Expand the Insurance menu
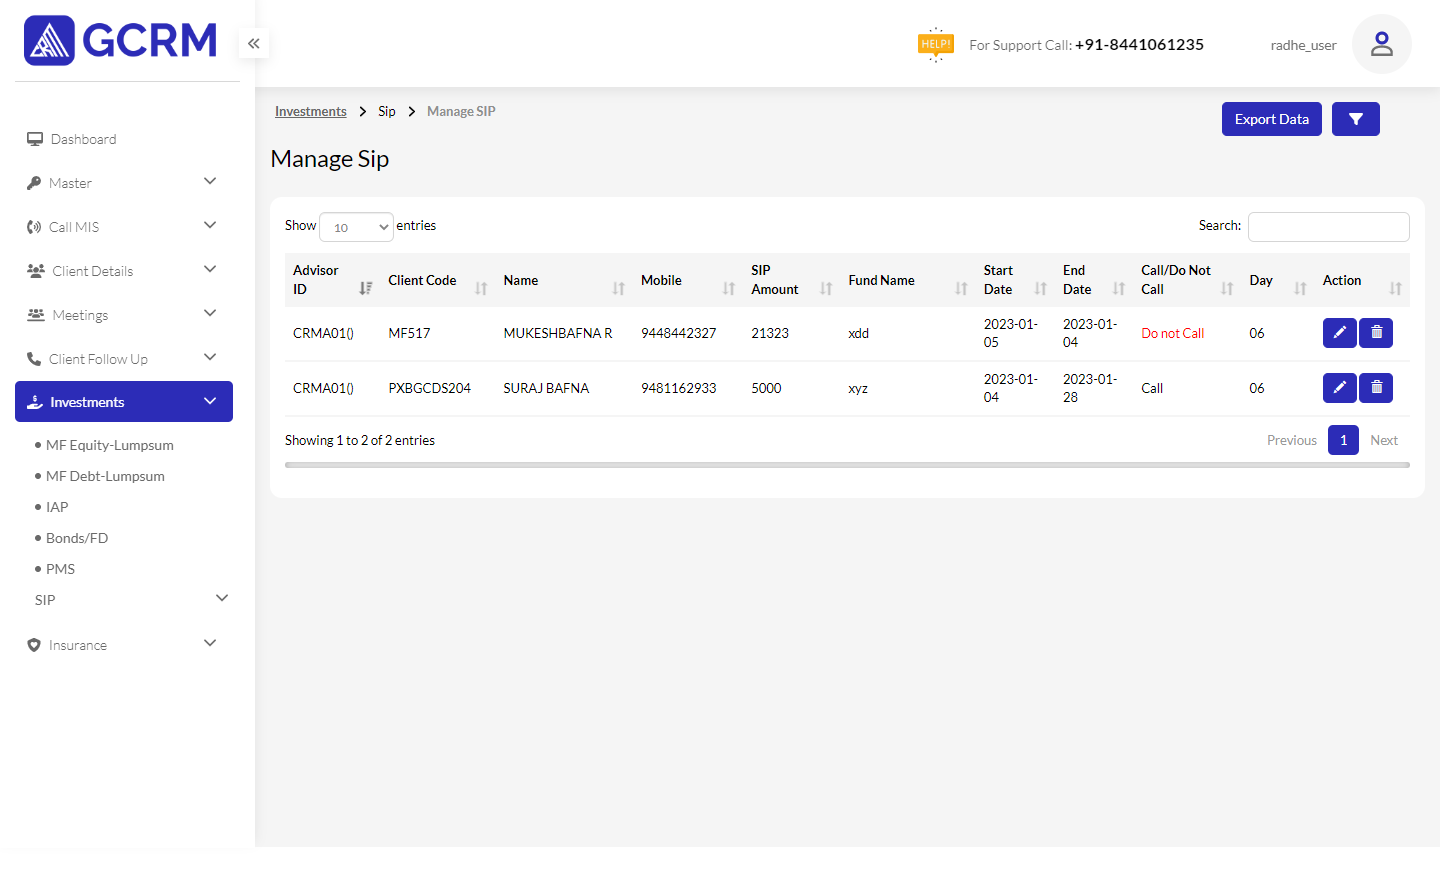 point(77,644)
